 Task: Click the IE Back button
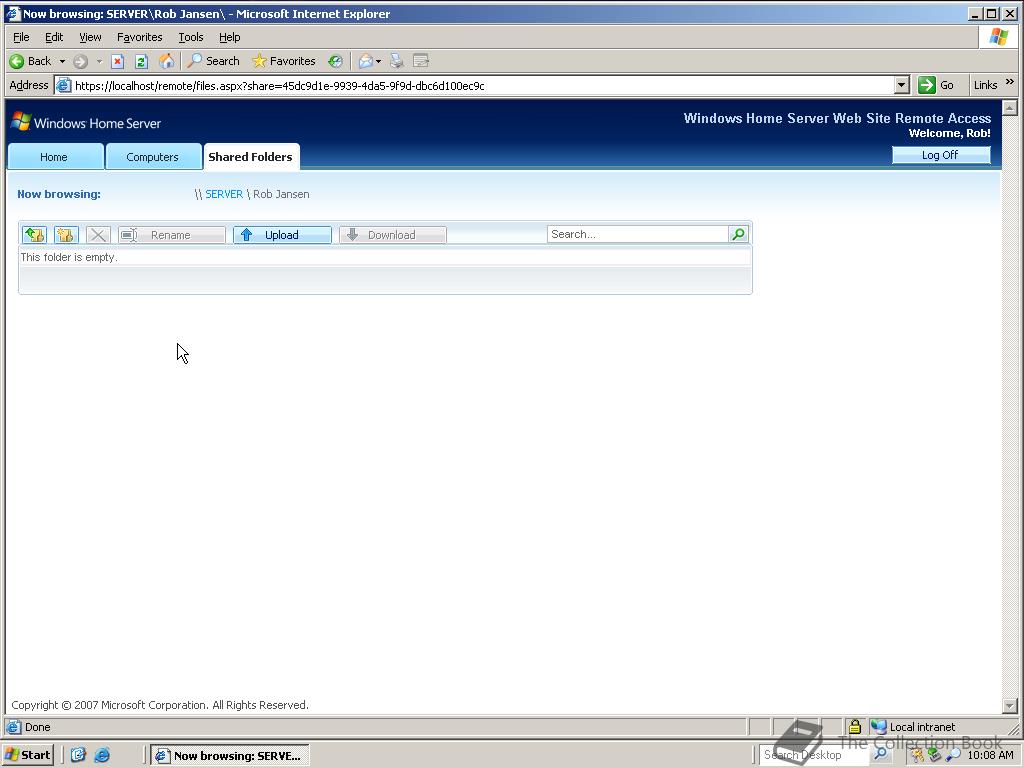pyautogui.click(x=30, y=61)
